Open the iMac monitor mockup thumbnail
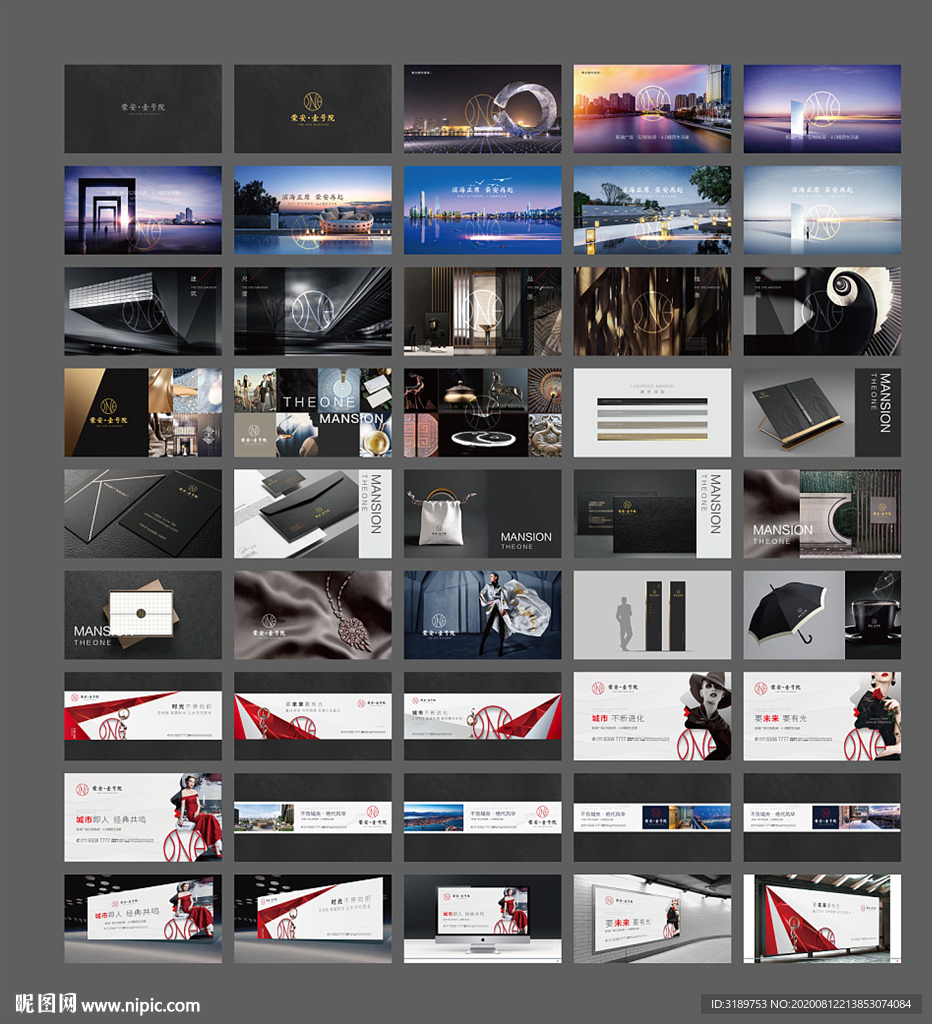The image size is (932, 1024). click(482, 919)
